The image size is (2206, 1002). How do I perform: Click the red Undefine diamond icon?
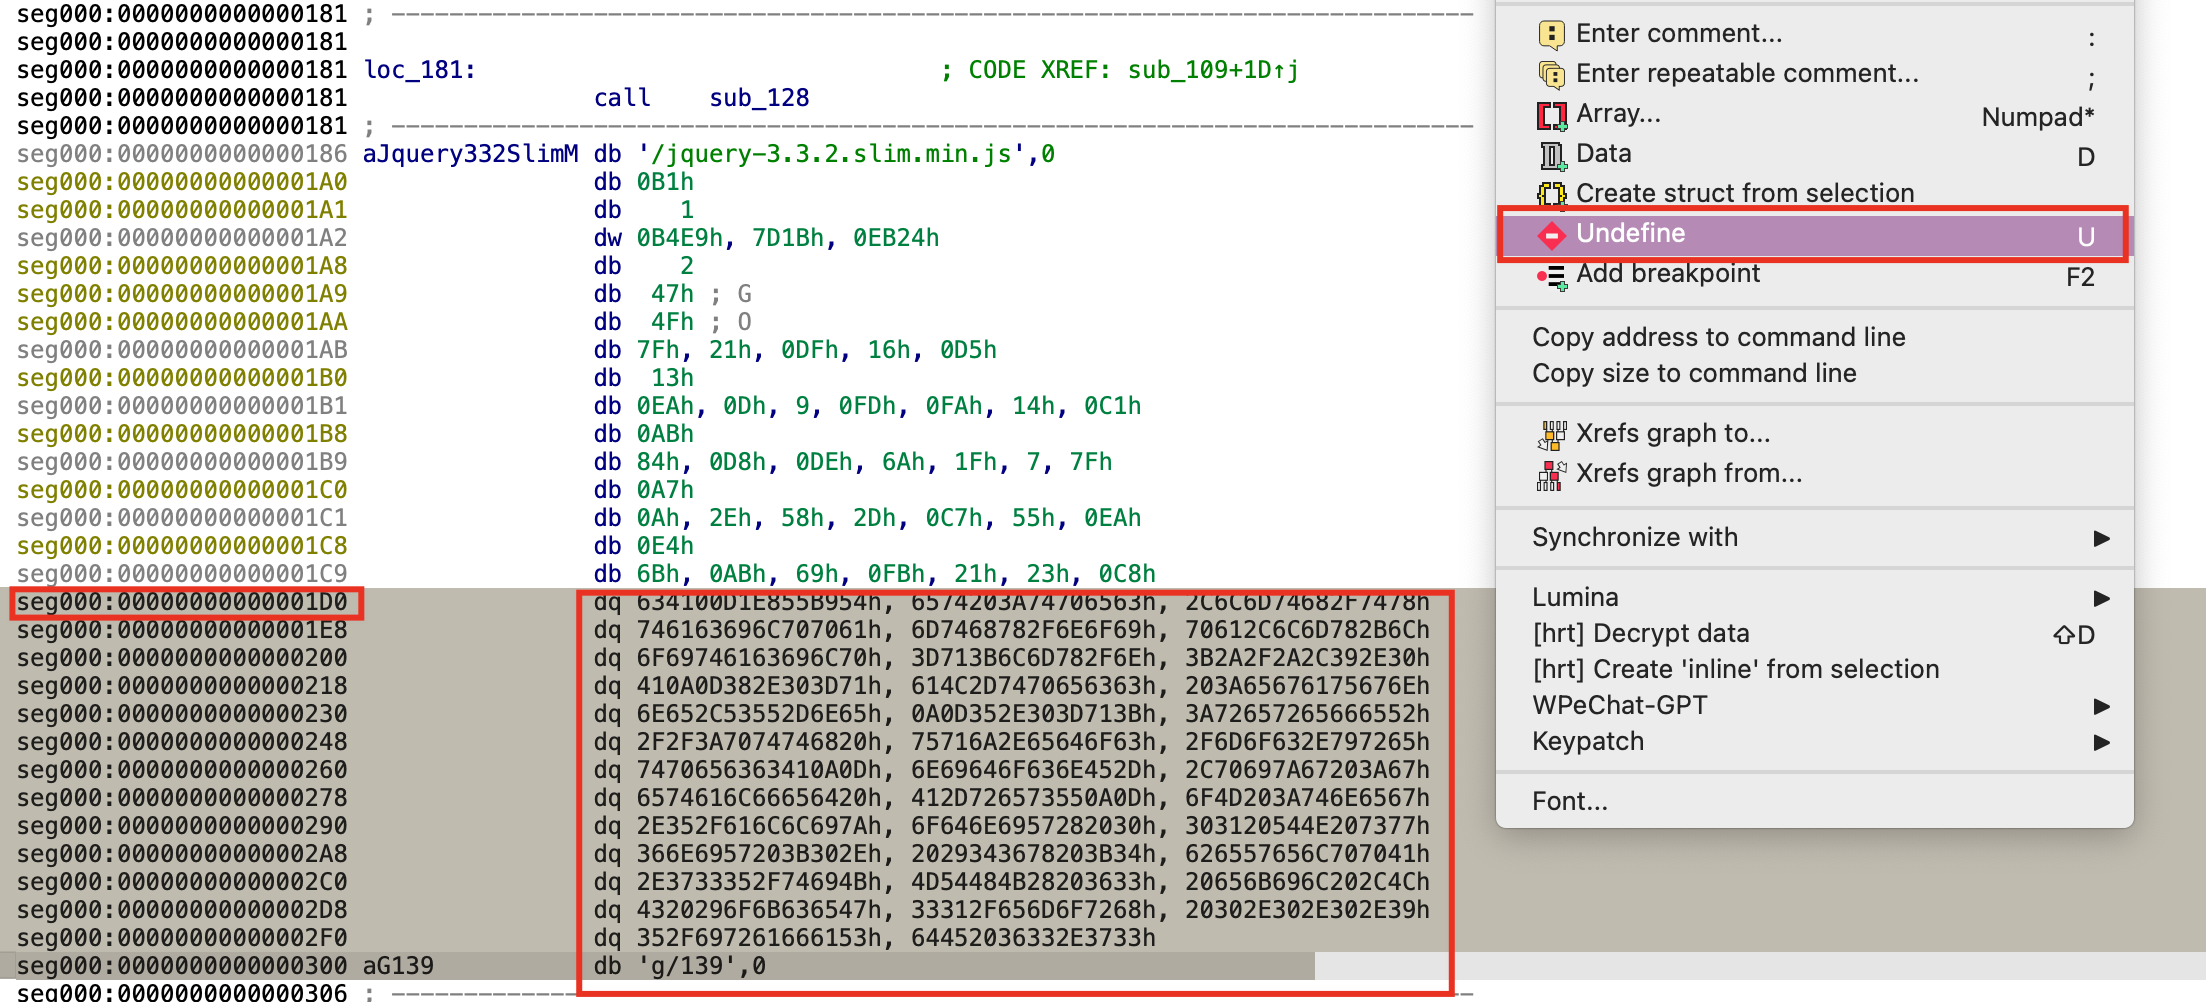coord(1550,235)
